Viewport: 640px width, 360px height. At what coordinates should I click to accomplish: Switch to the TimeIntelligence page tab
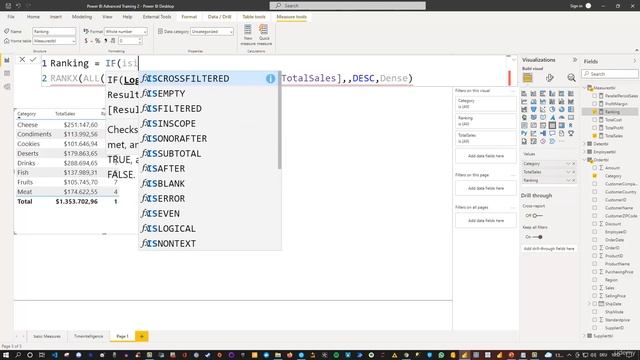point(88,336)
